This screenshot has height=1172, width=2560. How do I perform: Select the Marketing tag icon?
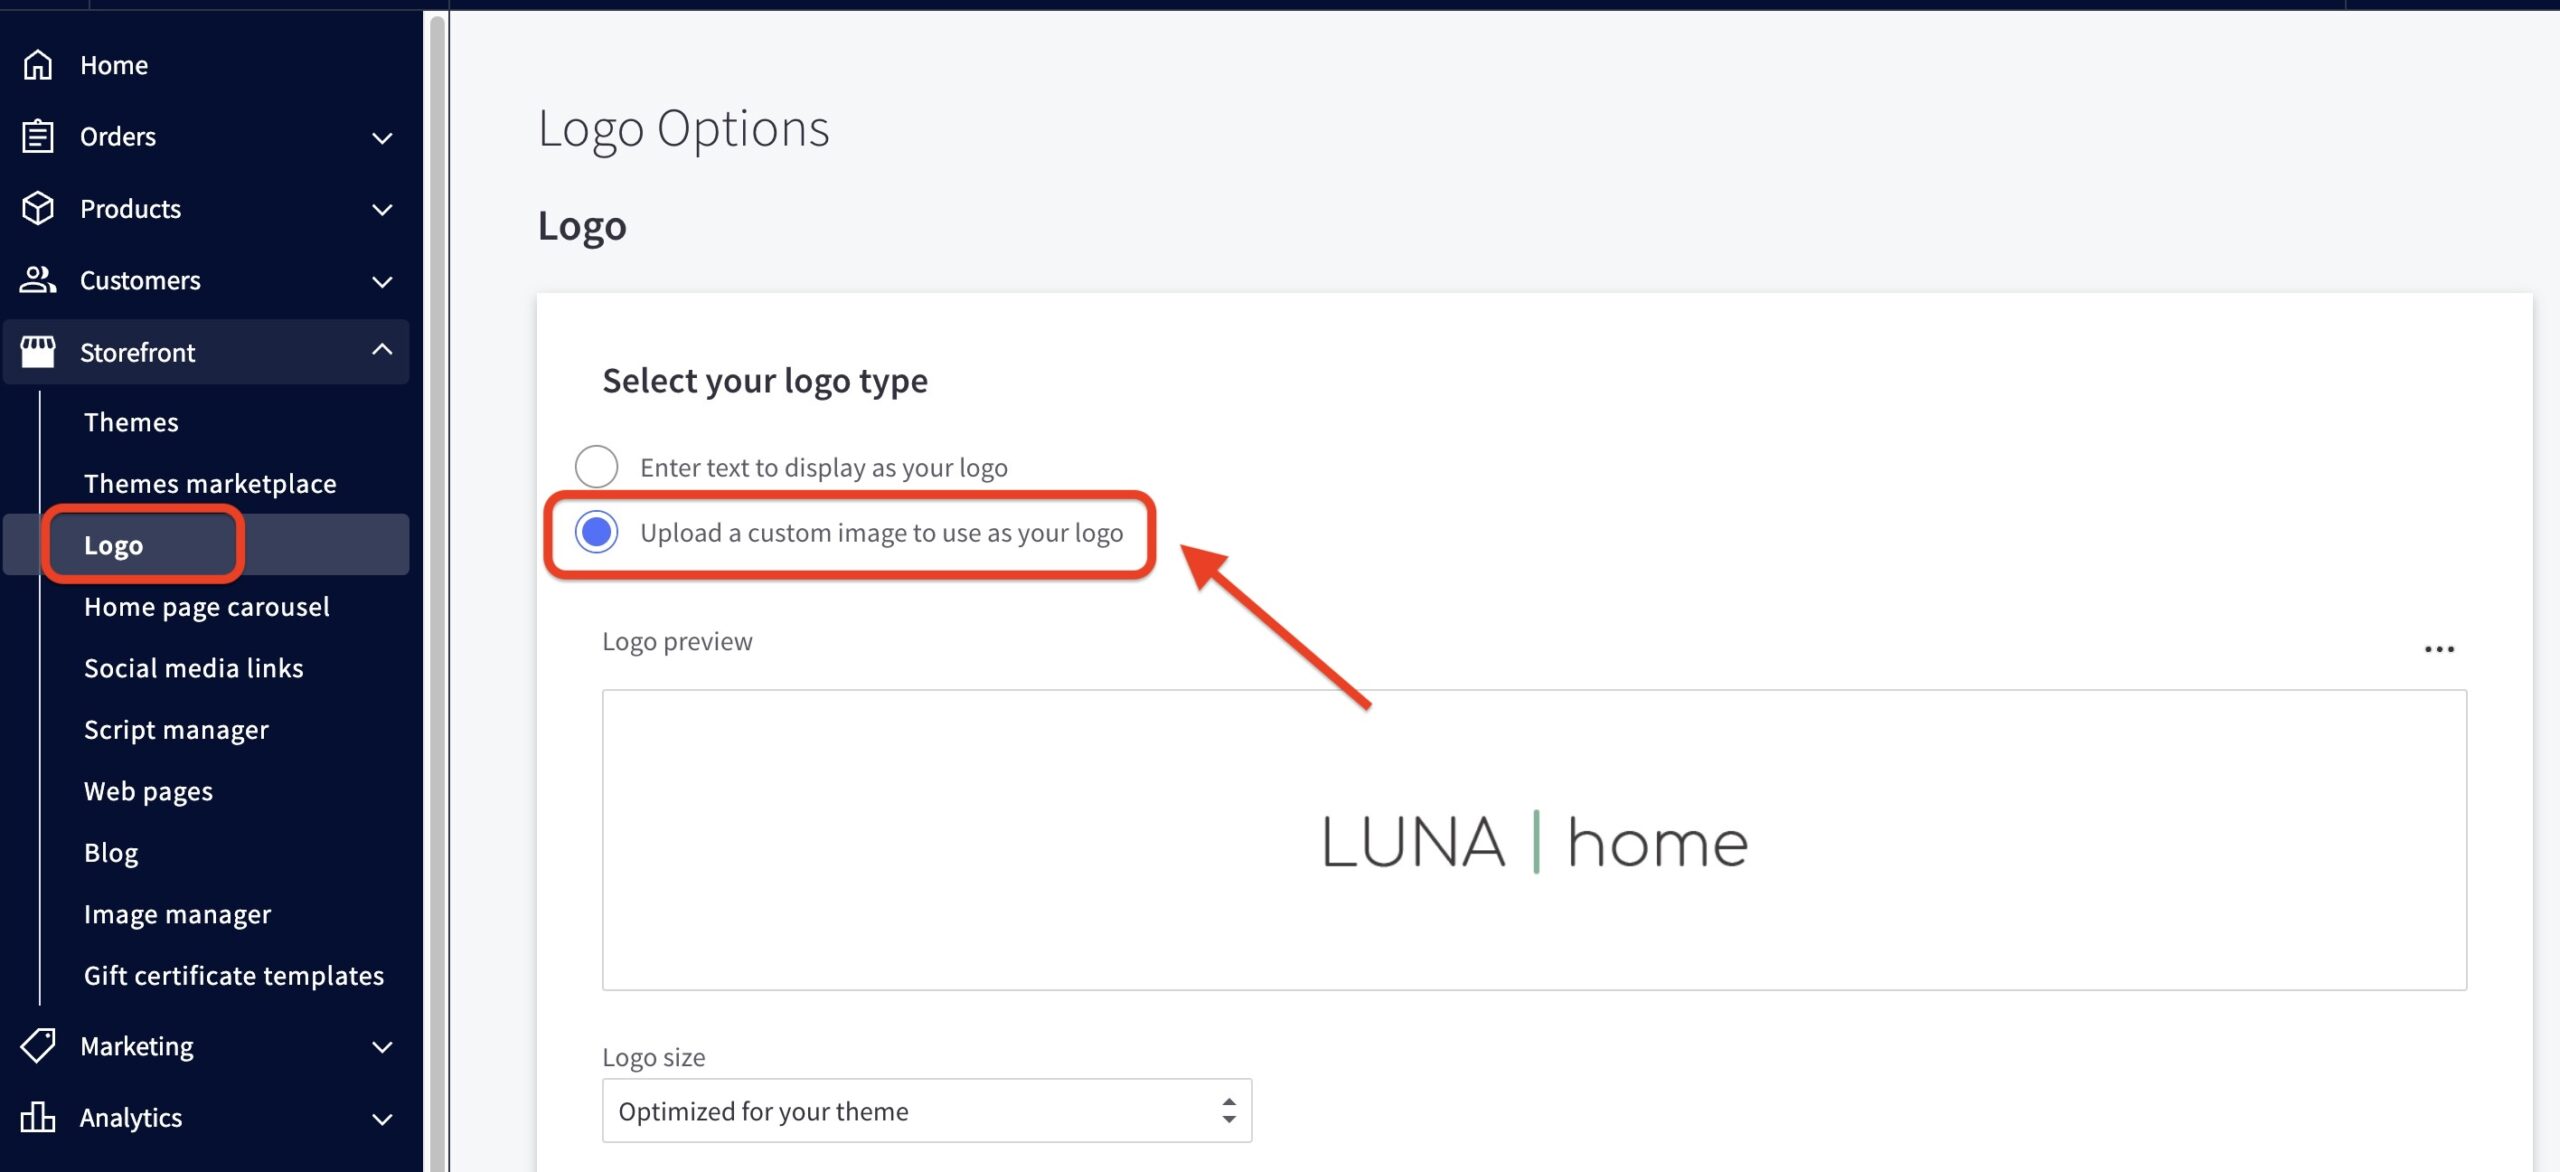click(x=37, y=1046)
